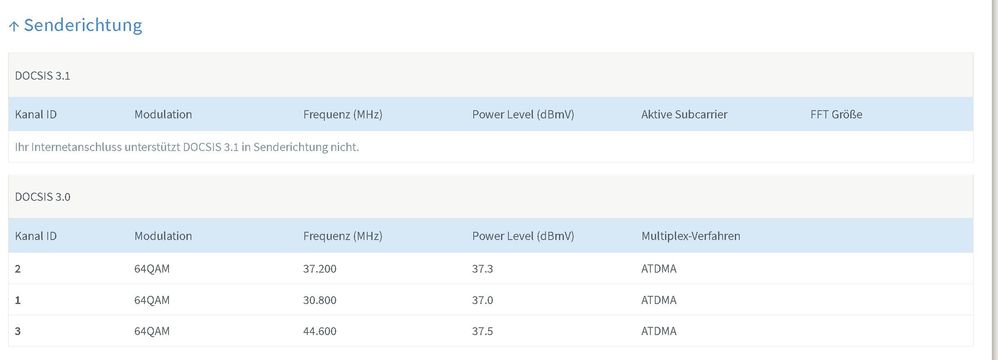The width and height of the screenshot is (998, 360).
Task: Click frequency value 44.600
Action: click(x=320, y=331)
